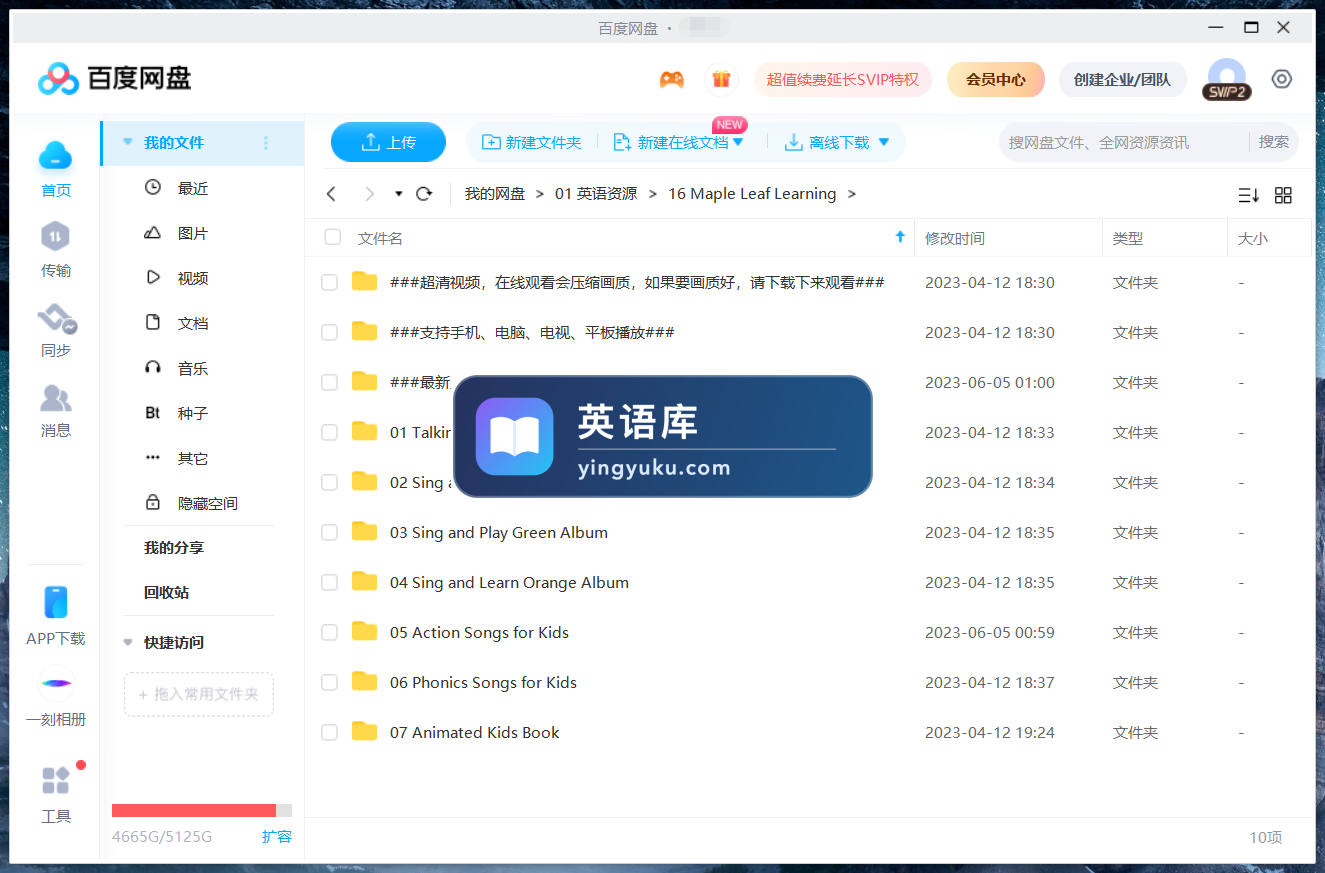Click the 搜索 search button
This screenshot has height=873, width=1325.
coord(1274,142)
